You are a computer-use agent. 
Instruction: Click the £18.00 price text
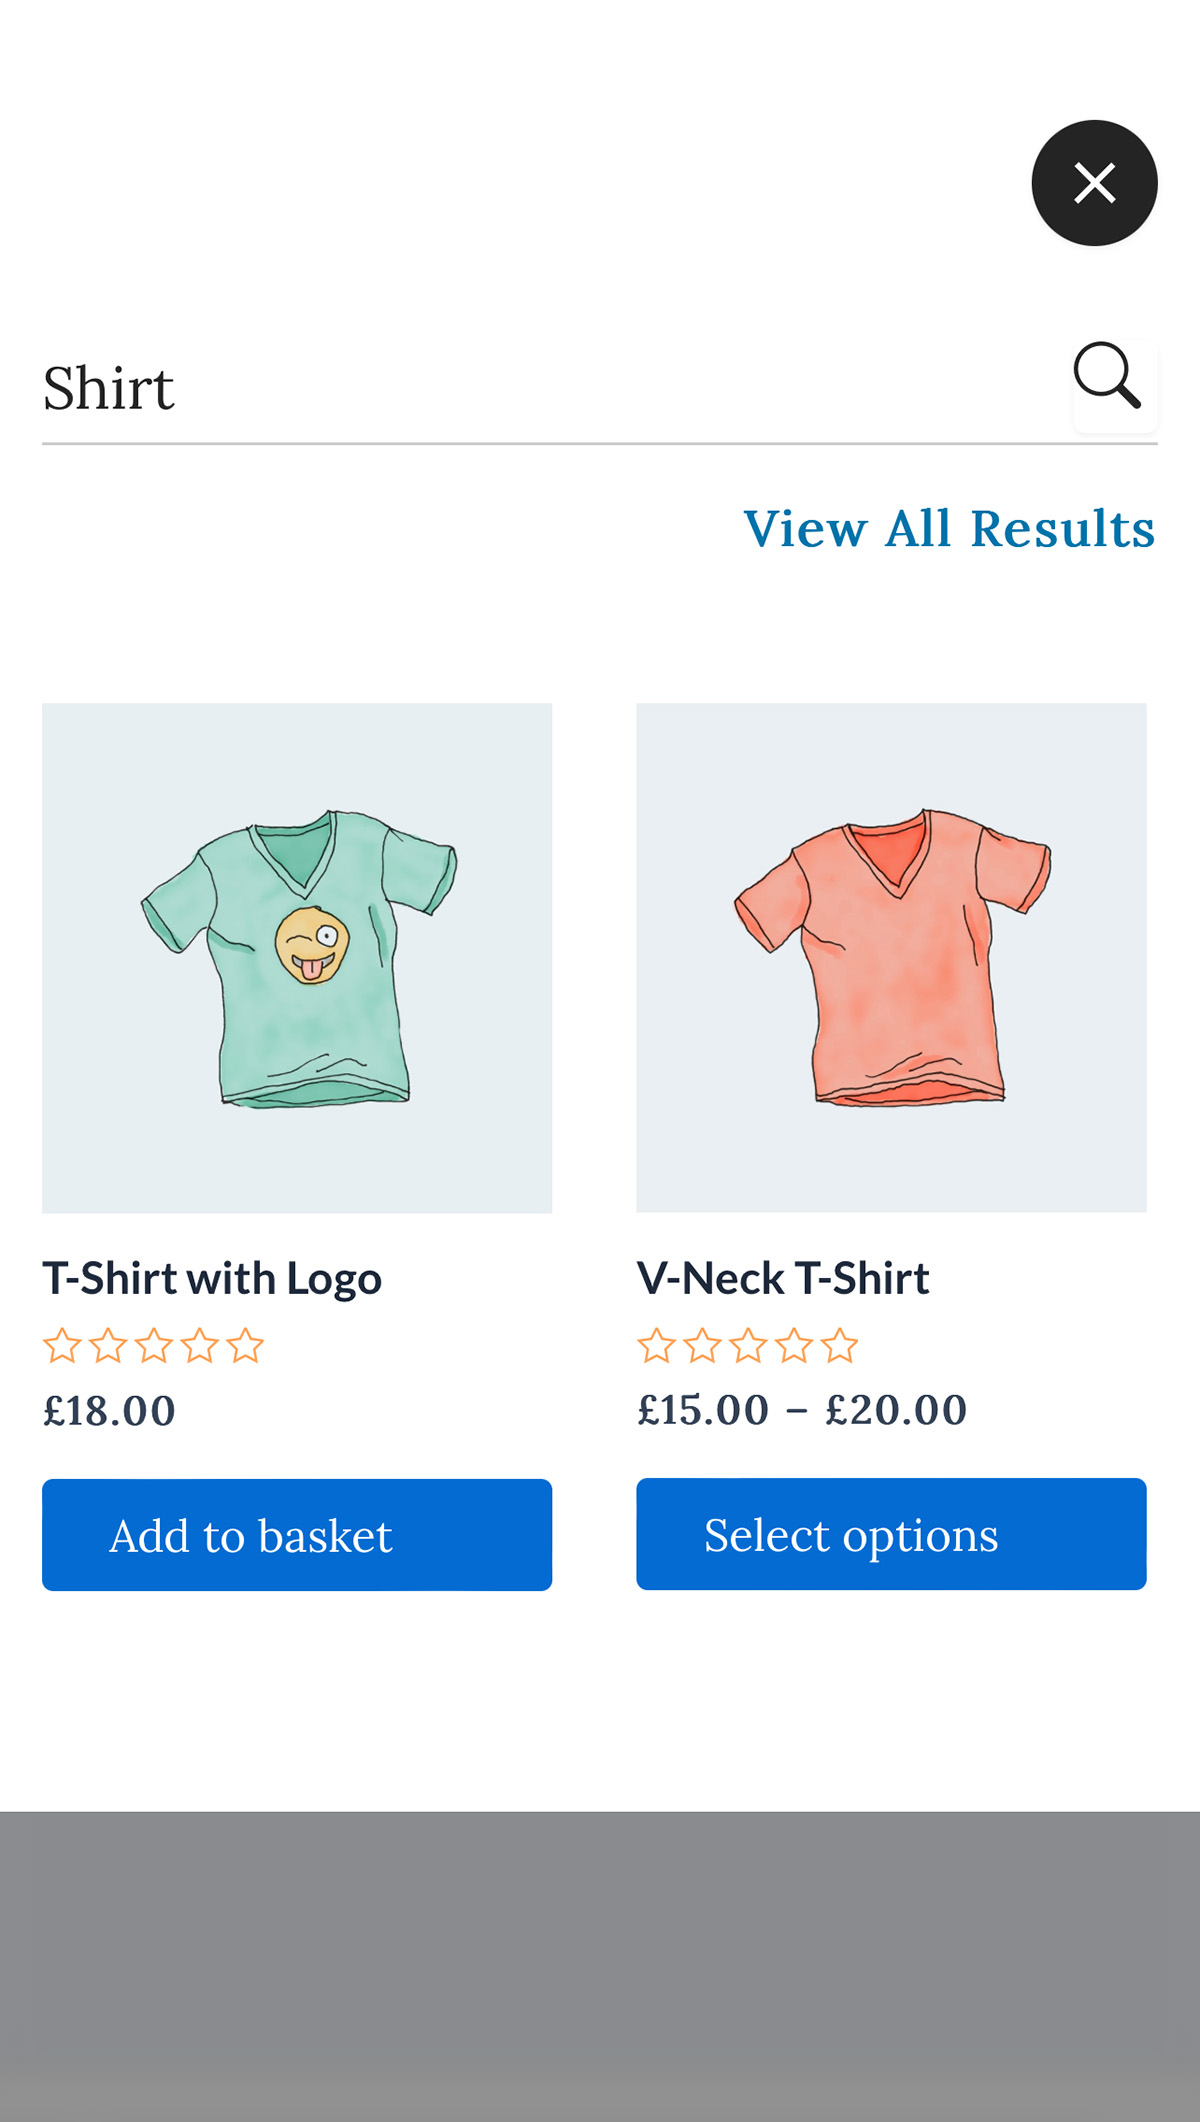click(x=110, y=1410)
